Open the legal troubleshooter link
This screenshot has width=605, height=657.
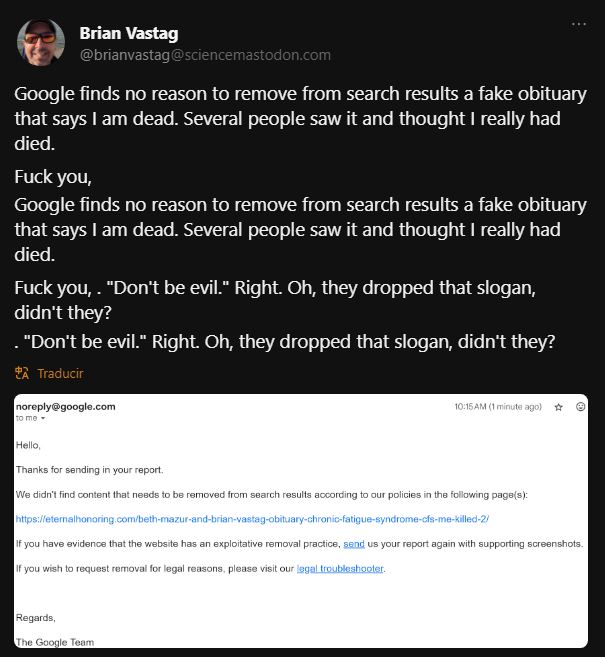click(x=340, y=569)
